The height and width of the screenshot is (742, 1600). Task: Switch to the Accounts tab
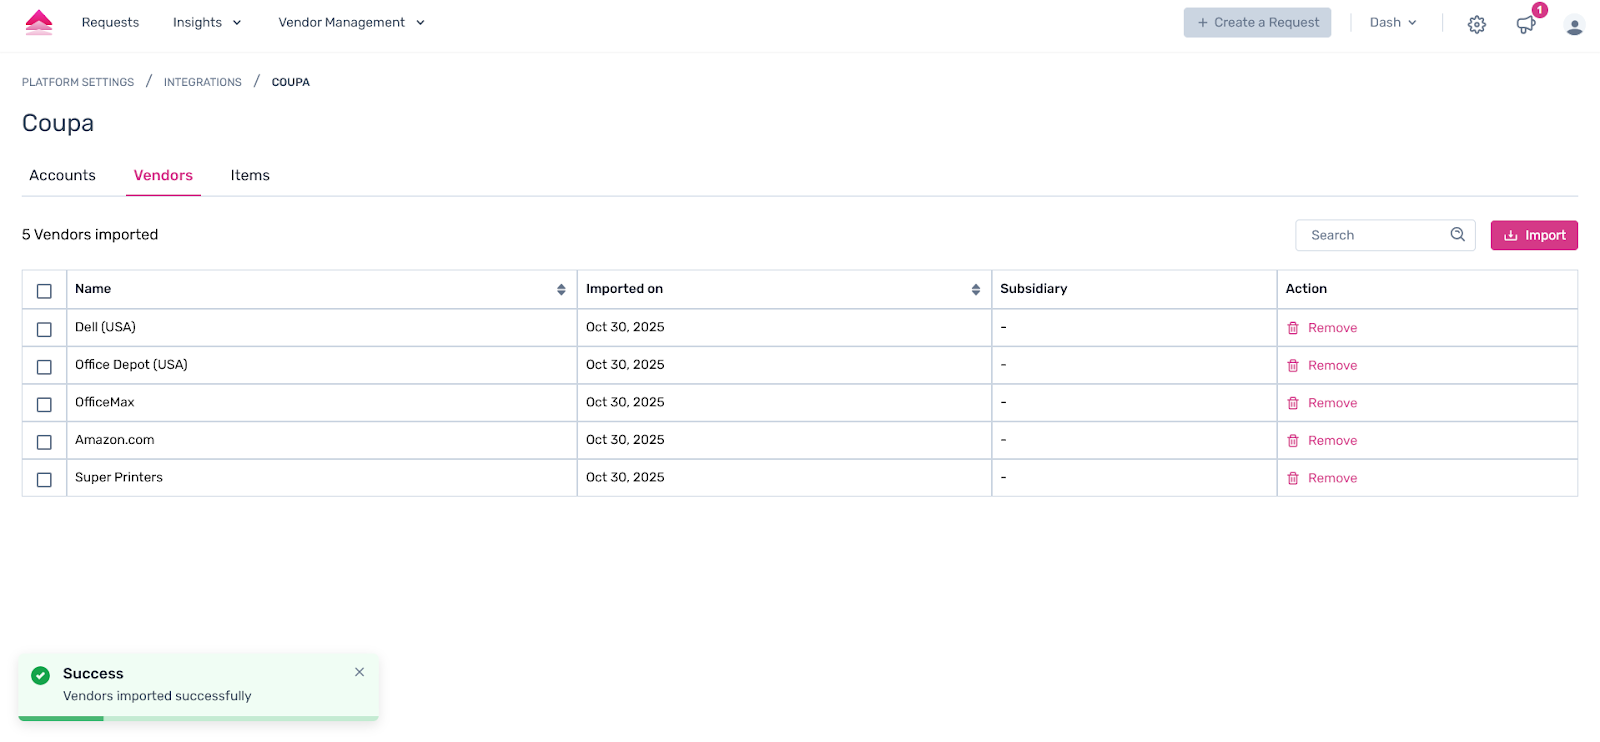62,175
